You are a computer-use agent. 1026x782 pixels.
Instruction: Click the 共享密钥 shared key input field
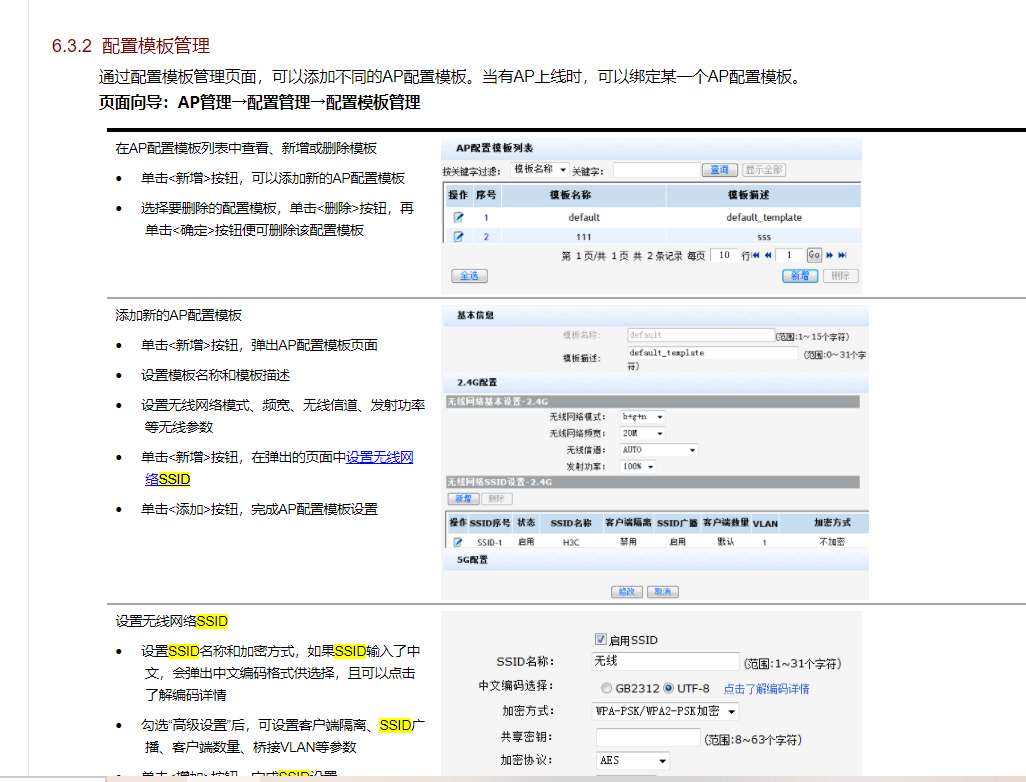[x=648, y=738]
